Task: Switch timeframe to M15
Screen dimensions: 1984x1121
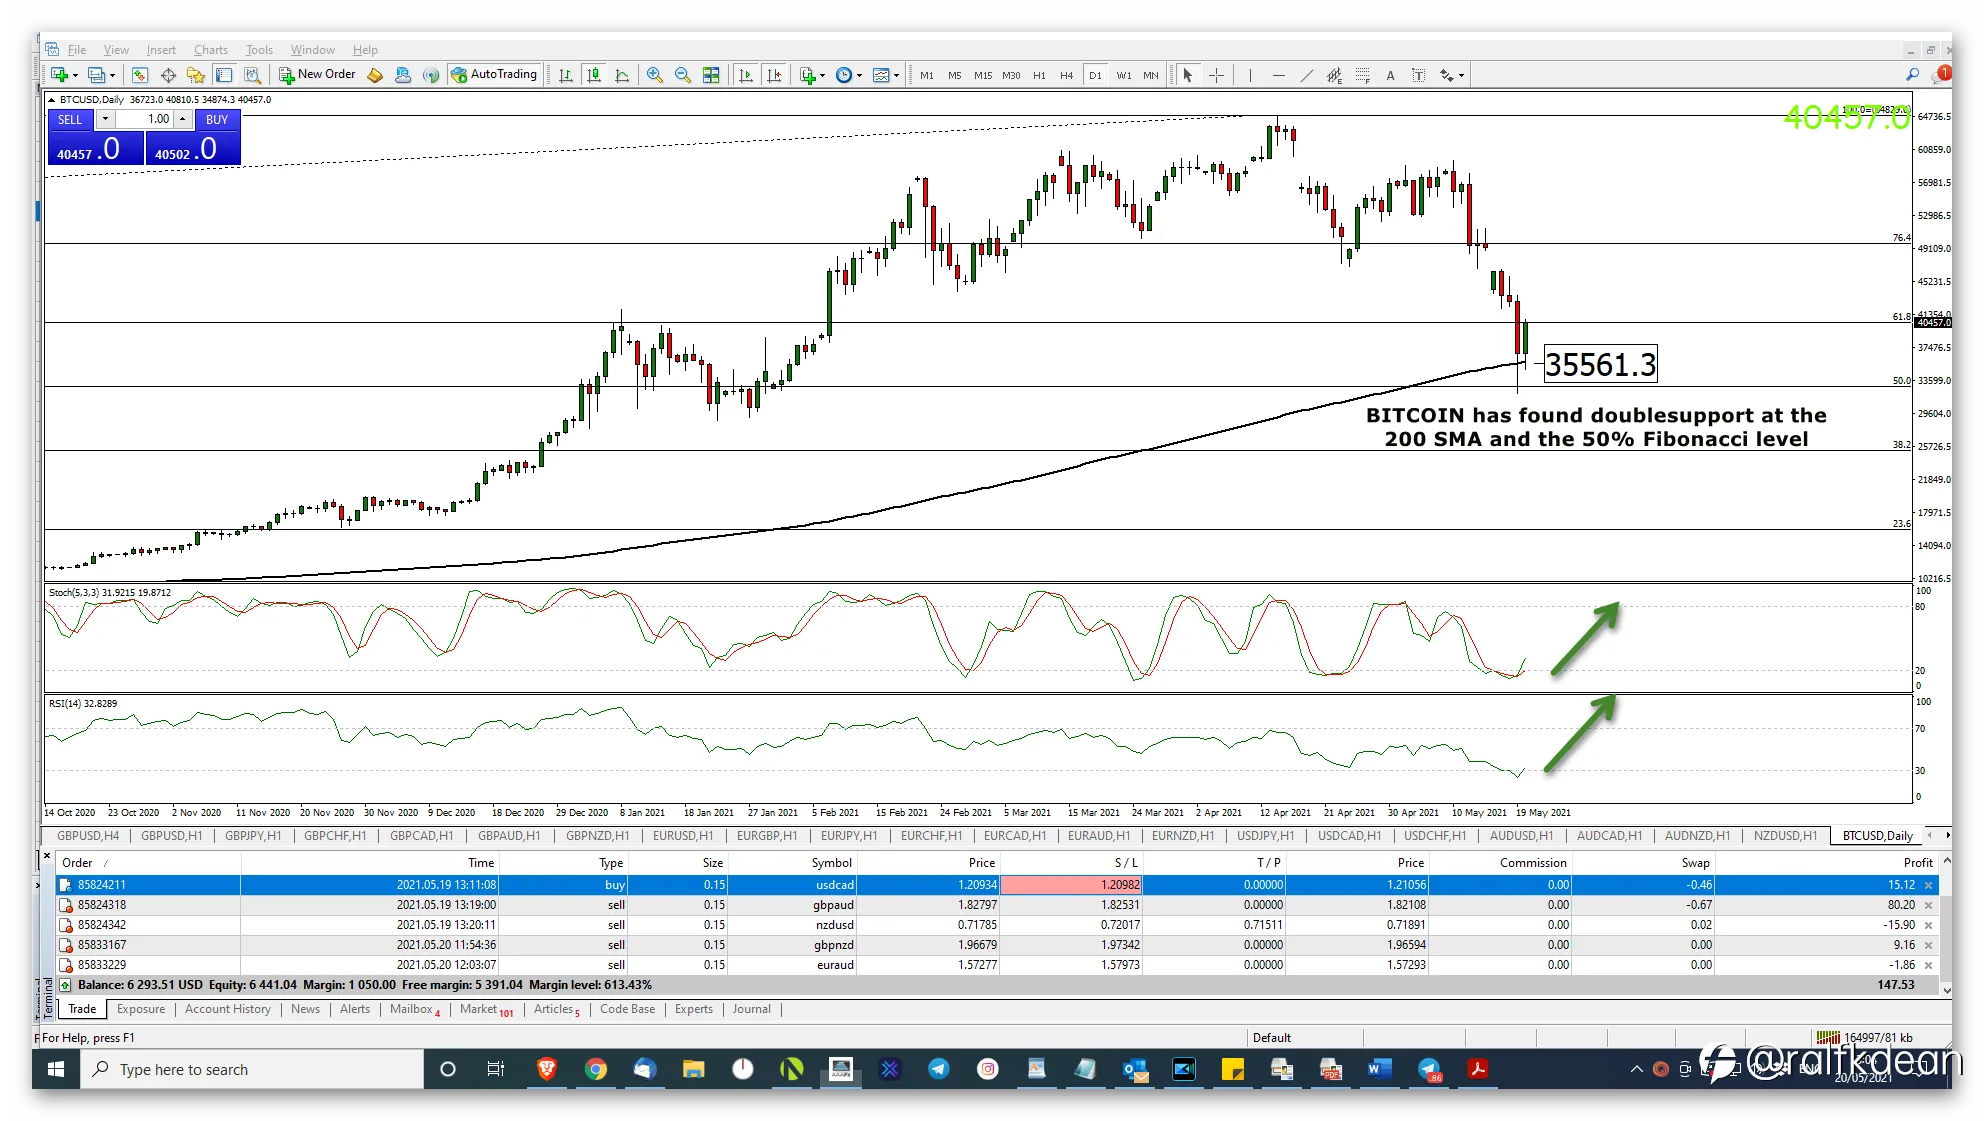Action: pyautogui.click(x=983, y=75)
